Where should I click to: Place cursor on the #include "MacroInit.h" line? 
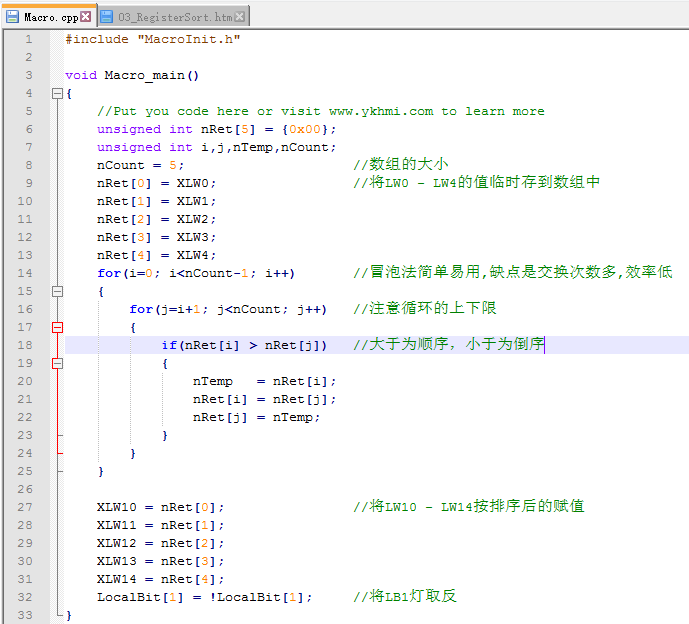click(x=152, y=39)
